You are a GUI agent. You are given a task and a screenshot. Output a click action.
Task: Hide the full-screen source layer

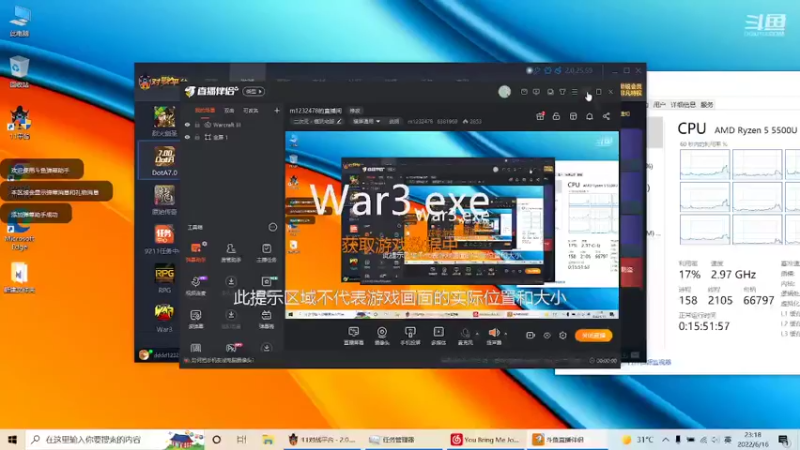pyautogui.click(x=187, y=137)
